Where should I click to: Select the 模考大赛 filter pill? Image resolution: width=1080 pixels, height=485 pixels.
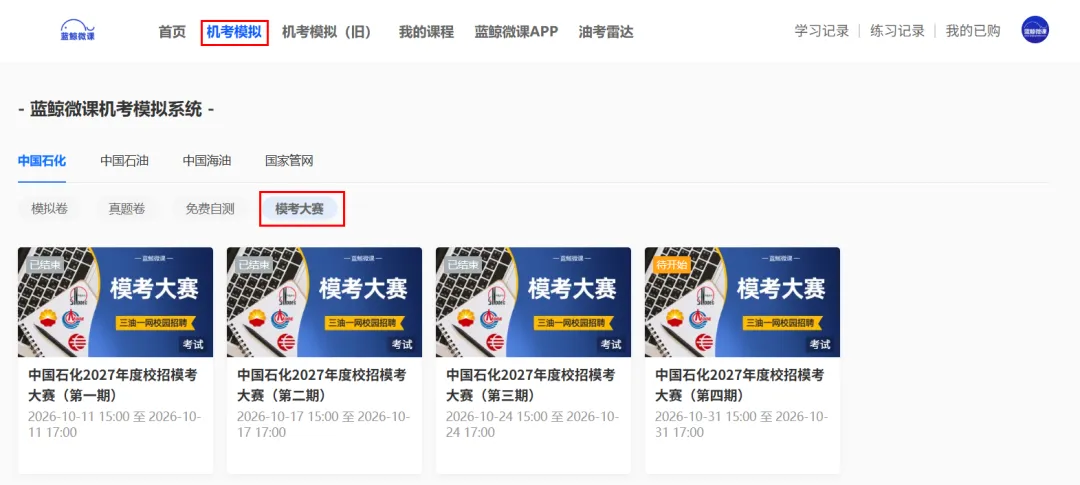click(300, 209)
